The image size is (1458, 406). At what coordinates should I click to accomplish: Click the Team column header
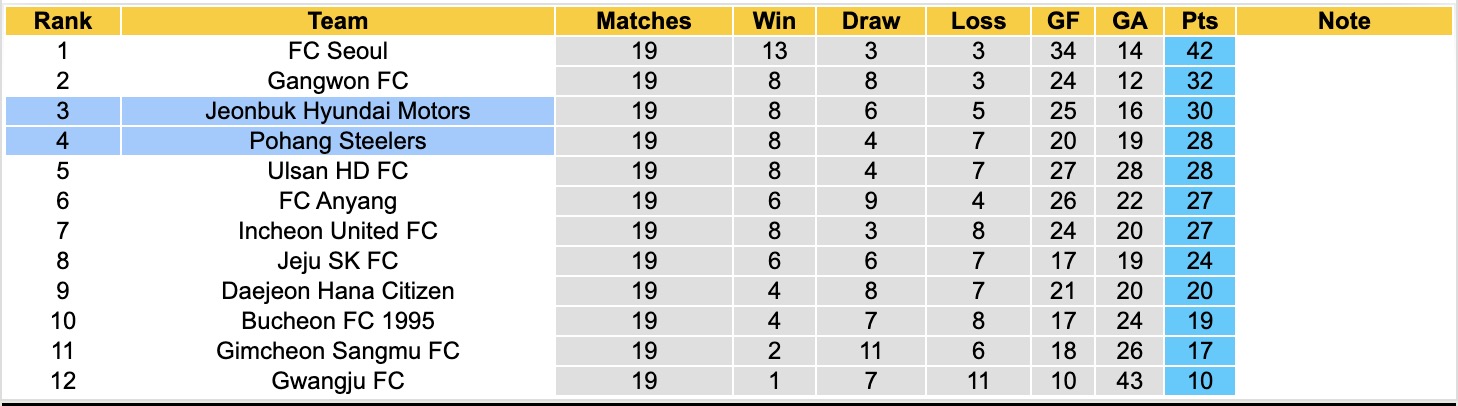pyautogui.click(x=338, y=21)
